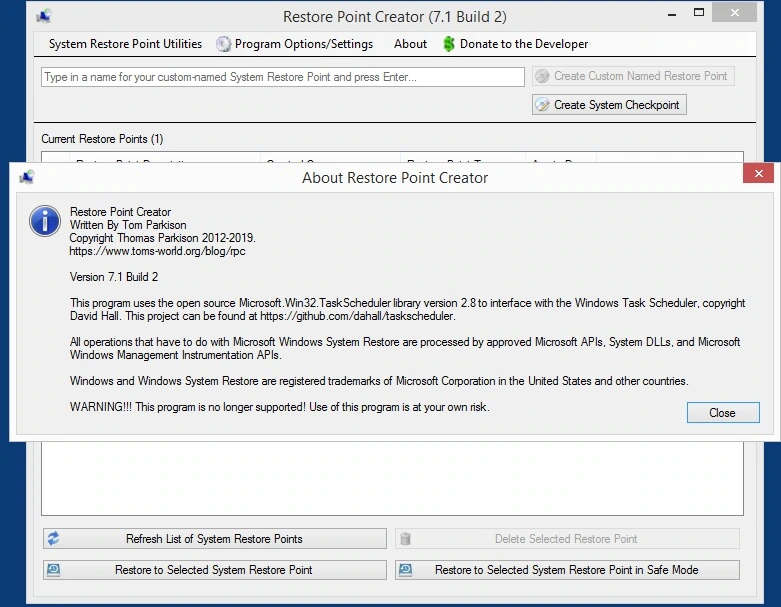The height and width of the screenshot is (607, 781).
Task: Click the Version 7.1 Build 2 text
Action: 114,277
